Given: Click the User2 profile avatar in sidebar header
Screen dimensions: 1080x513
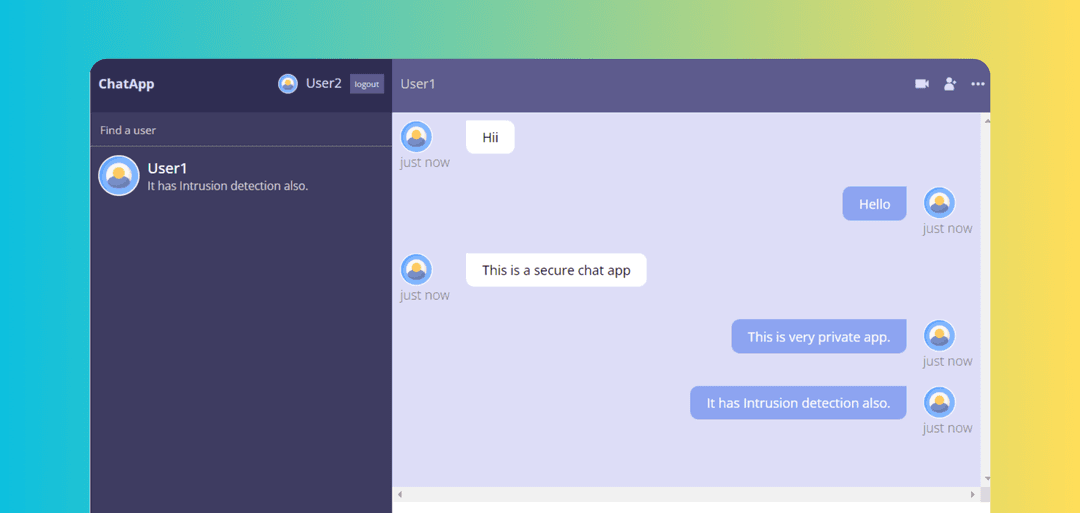Looking at the screenshot, I should [288, 84].
